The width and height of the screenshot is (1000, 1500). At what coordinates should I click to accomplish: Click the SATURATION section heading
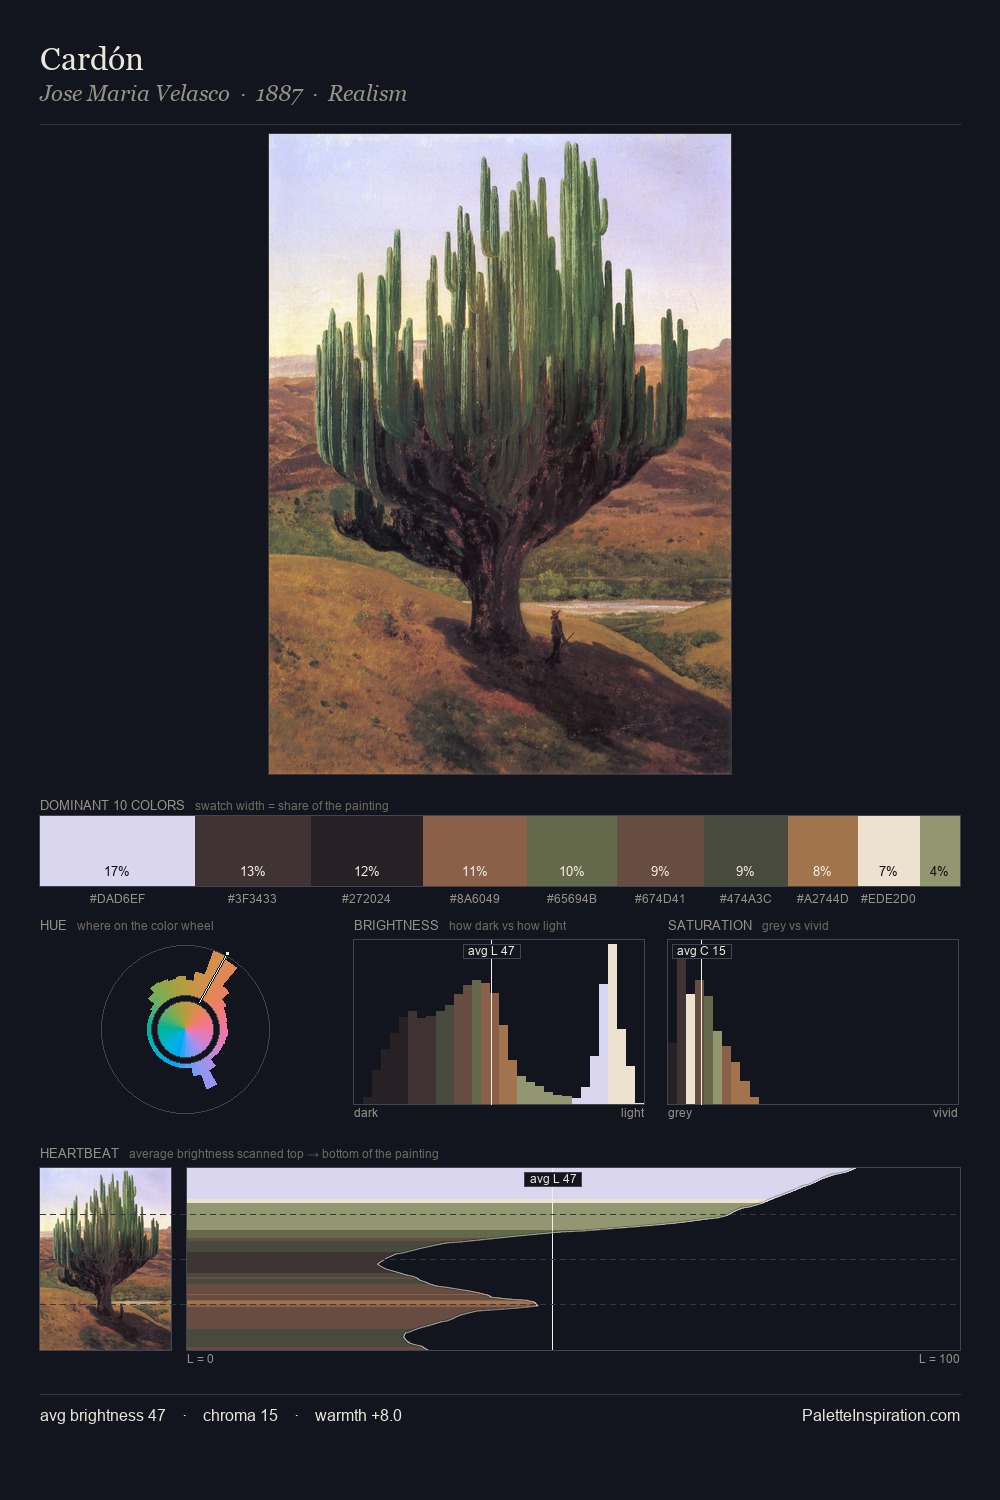tap(710, 925)
